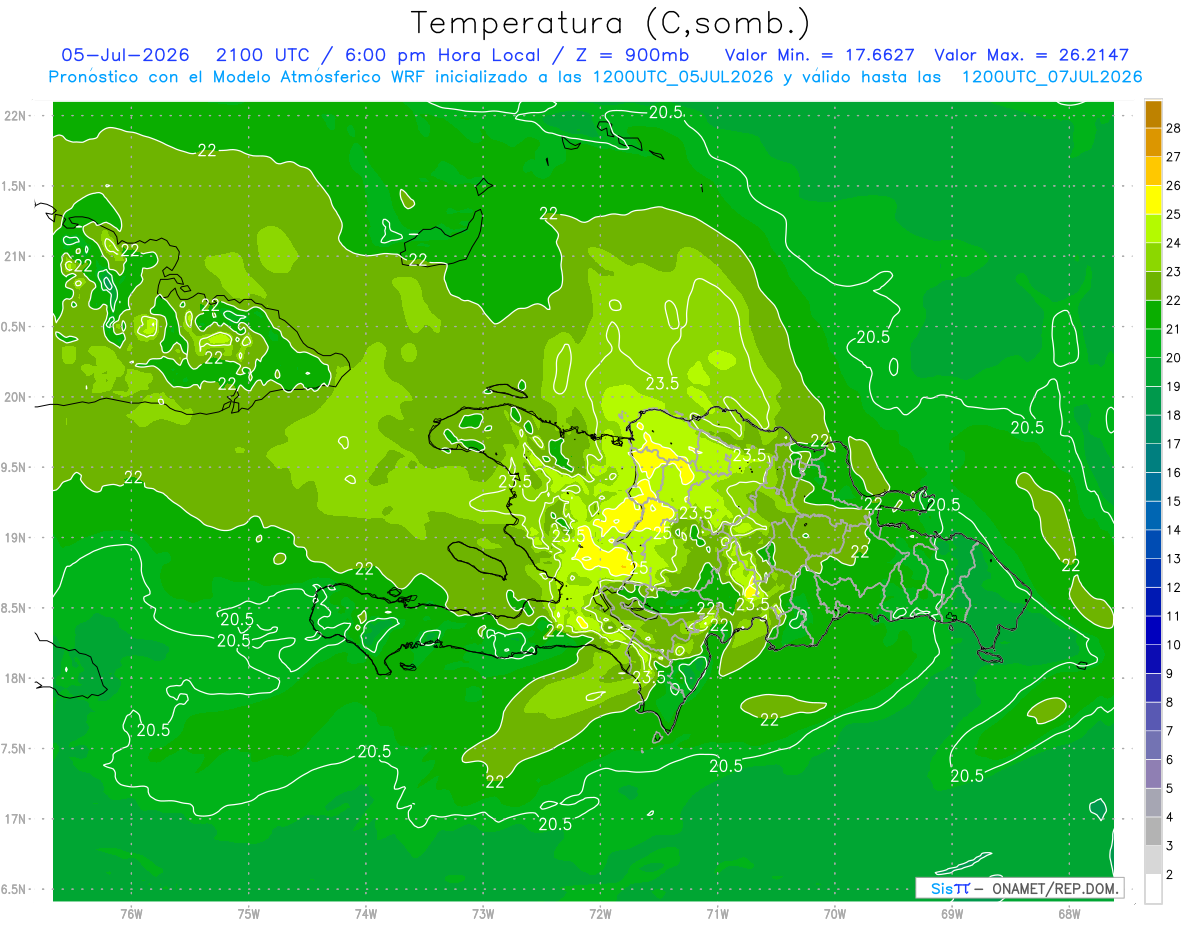Image resolution: width=1200 pixels, height=927 pixels.
Task: Click the 20.5 contour label at the map top
Action: [666, 113]
